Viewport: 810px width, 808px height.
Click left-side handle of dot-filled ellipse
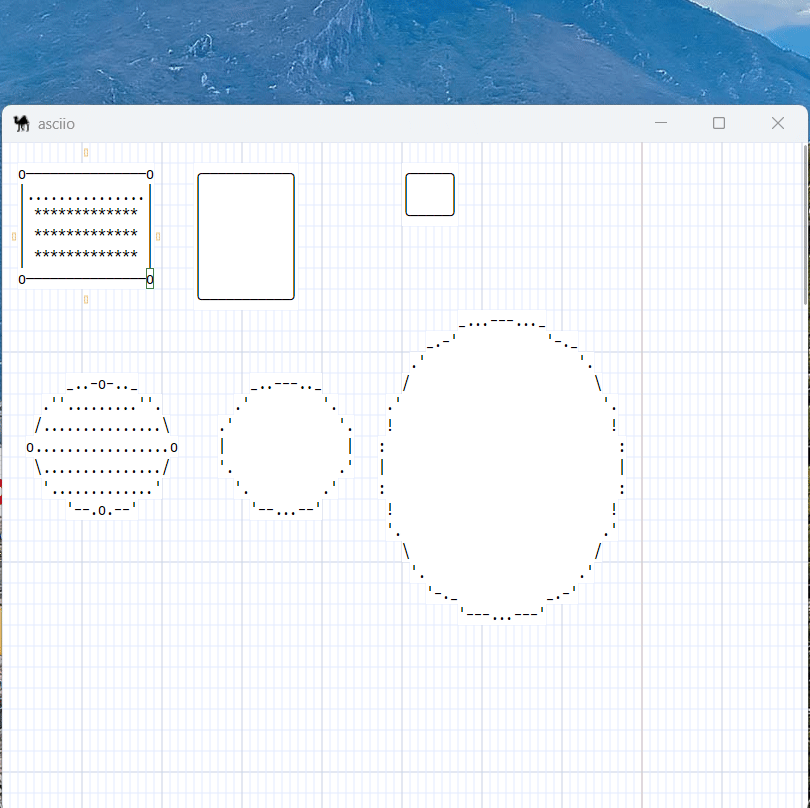pos(30,448)
